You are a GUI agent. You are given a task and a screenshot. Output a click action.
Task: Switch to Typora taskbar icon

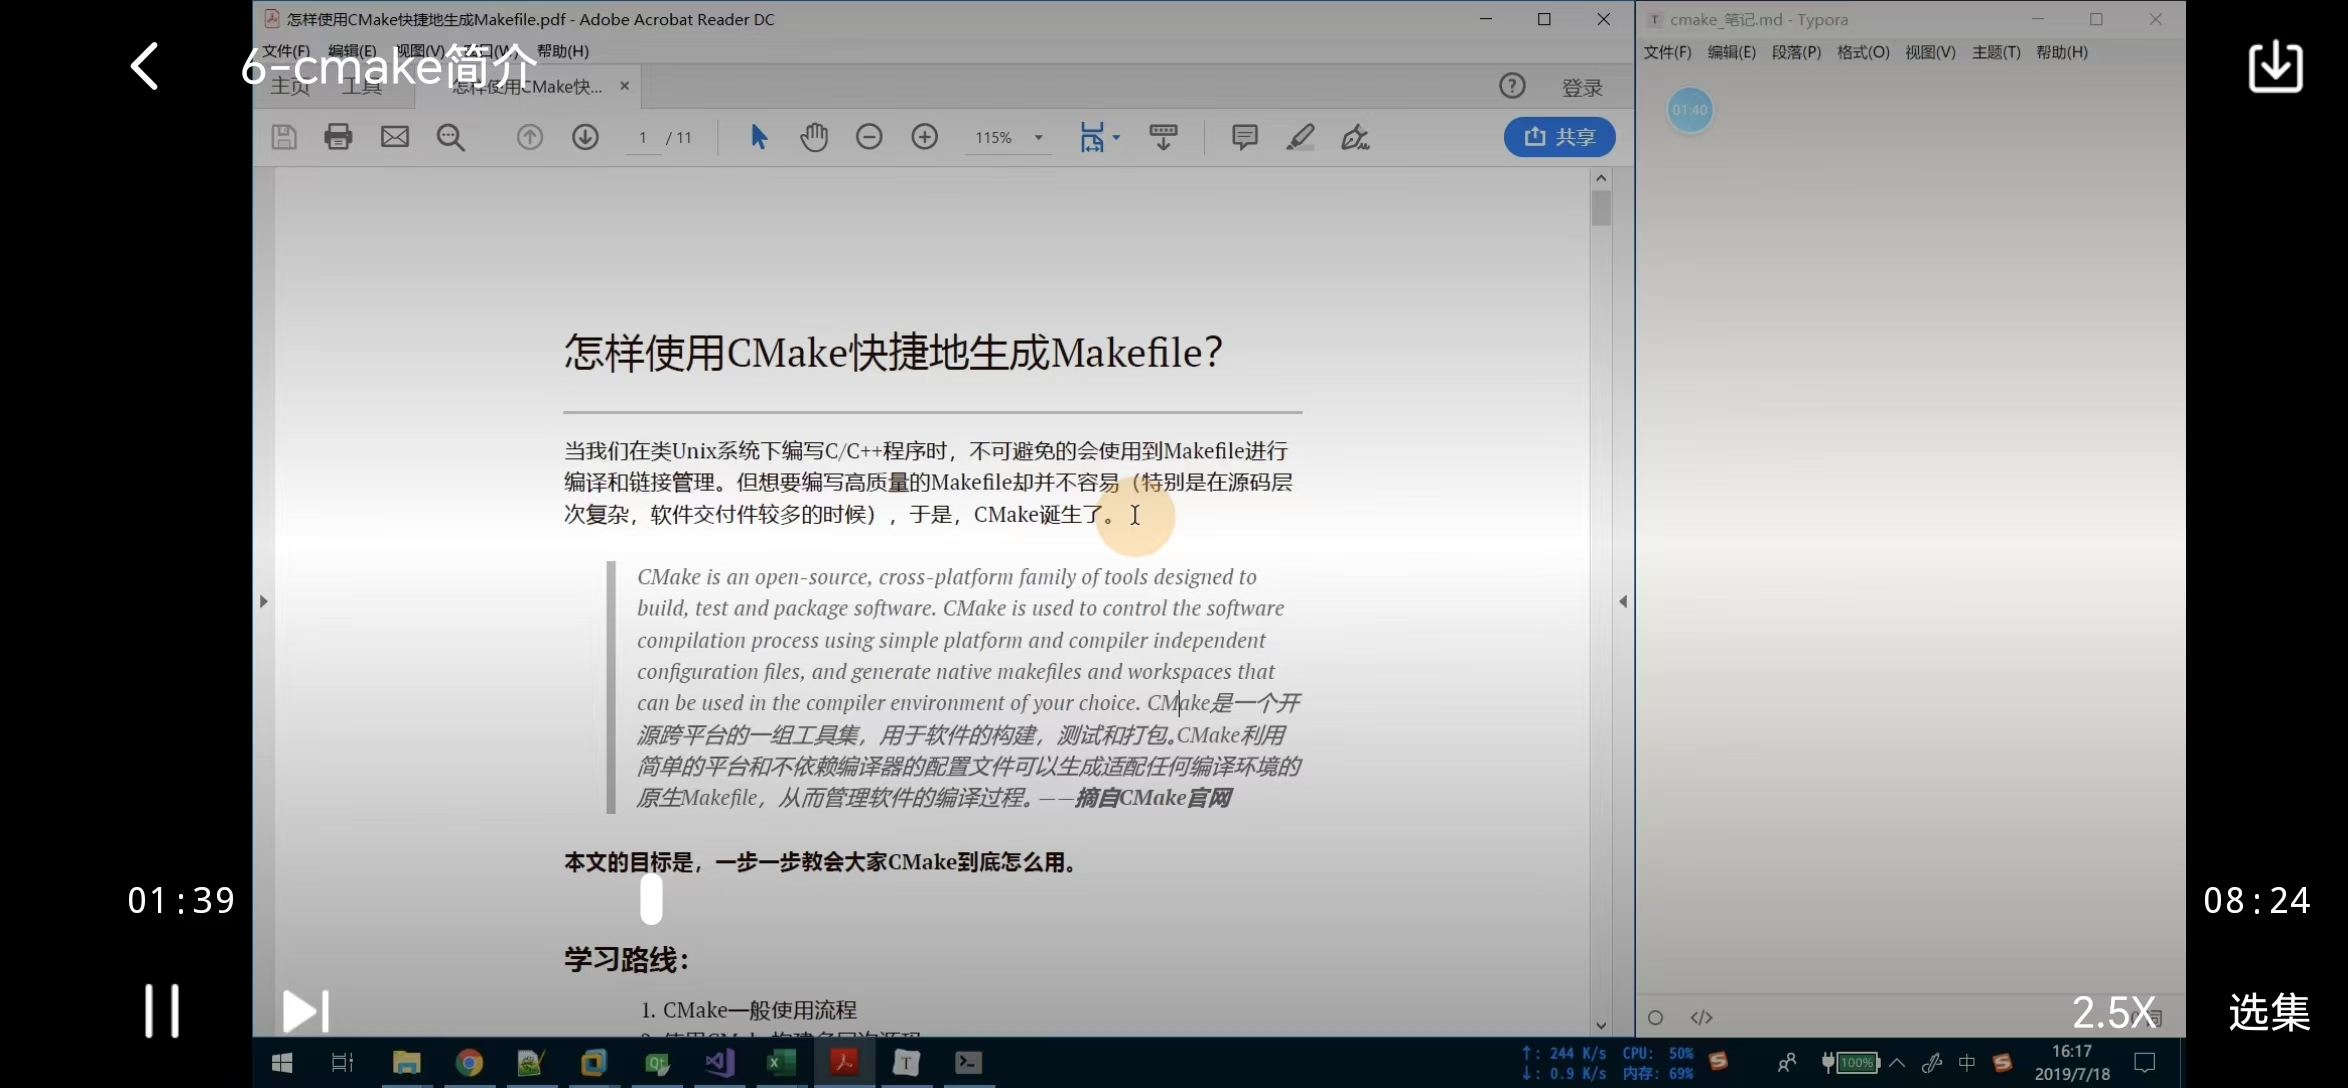click(906, 1062)
